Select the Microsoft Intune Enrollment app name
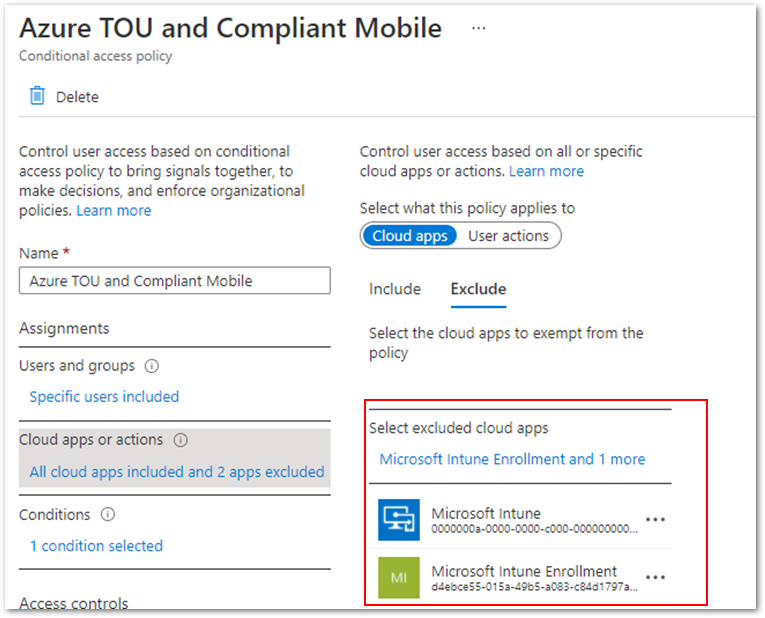This screenshot has width=765, height=618. (x=524, y=571)
